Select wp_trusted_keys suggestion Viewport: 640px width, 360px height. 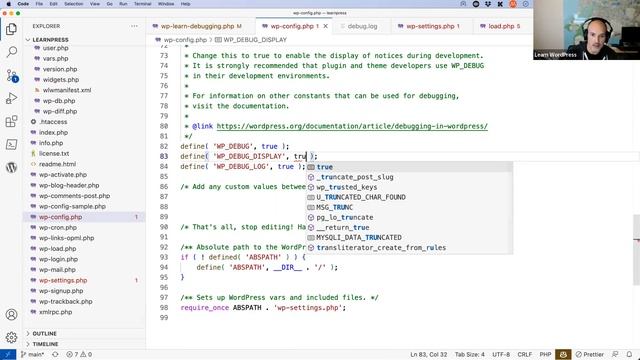(x=409, y=187)
